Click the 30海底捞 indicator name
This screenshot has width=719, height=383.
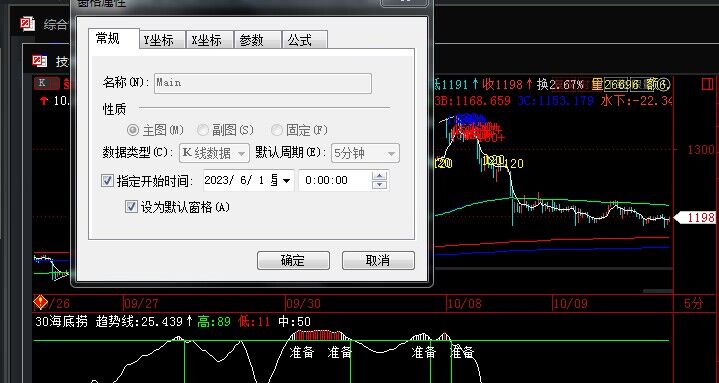(x=61, y=322)
